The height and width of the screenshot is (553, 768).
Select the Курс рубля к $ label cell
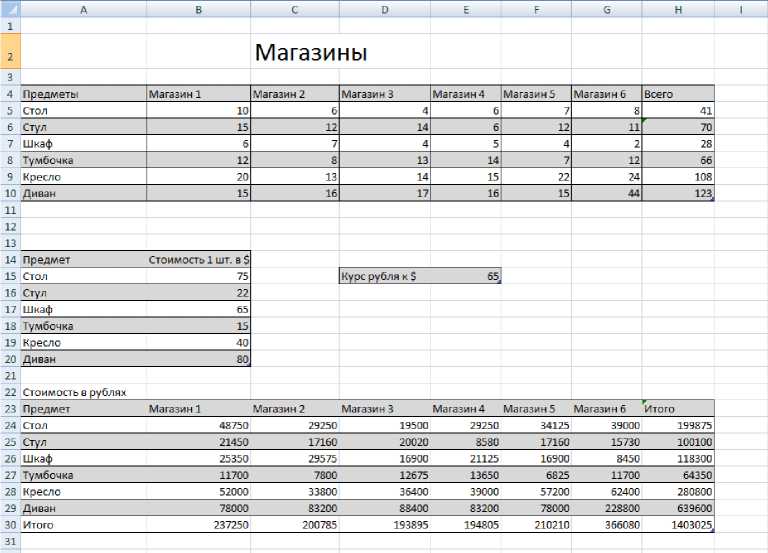[385, 276]
